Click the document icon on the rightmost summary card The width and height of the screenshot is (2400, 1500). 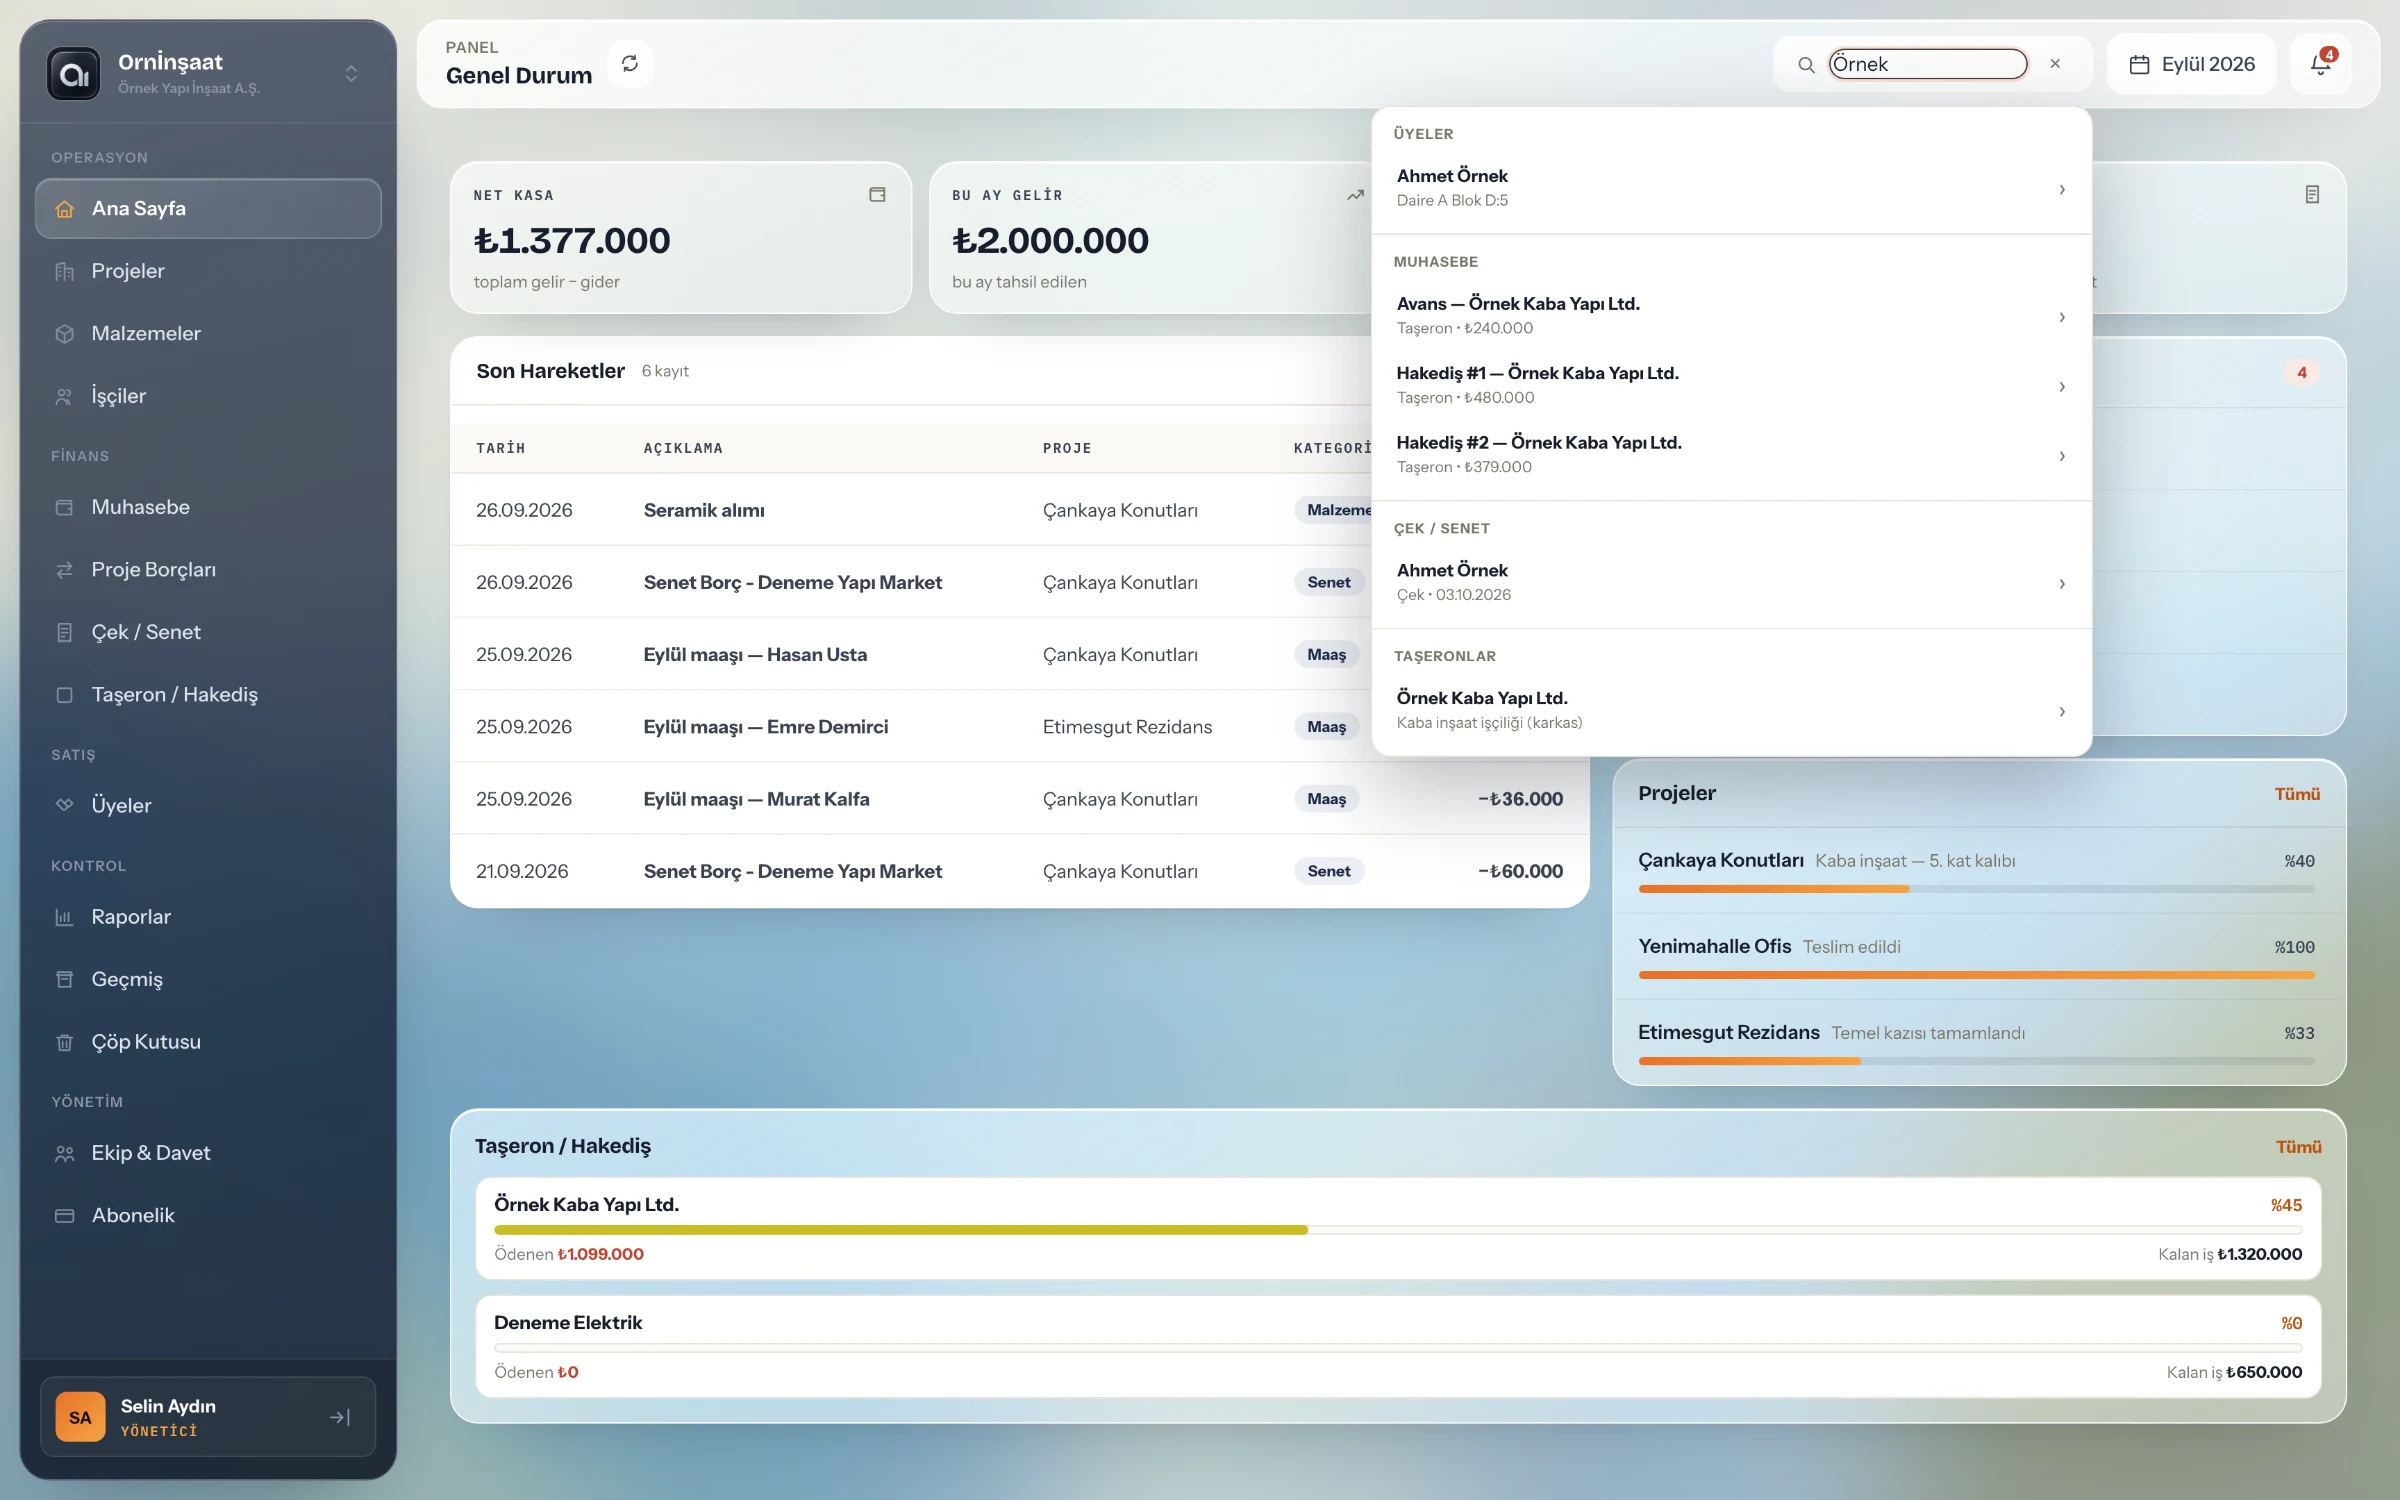pyautogui.click(x=2312, y=195)
